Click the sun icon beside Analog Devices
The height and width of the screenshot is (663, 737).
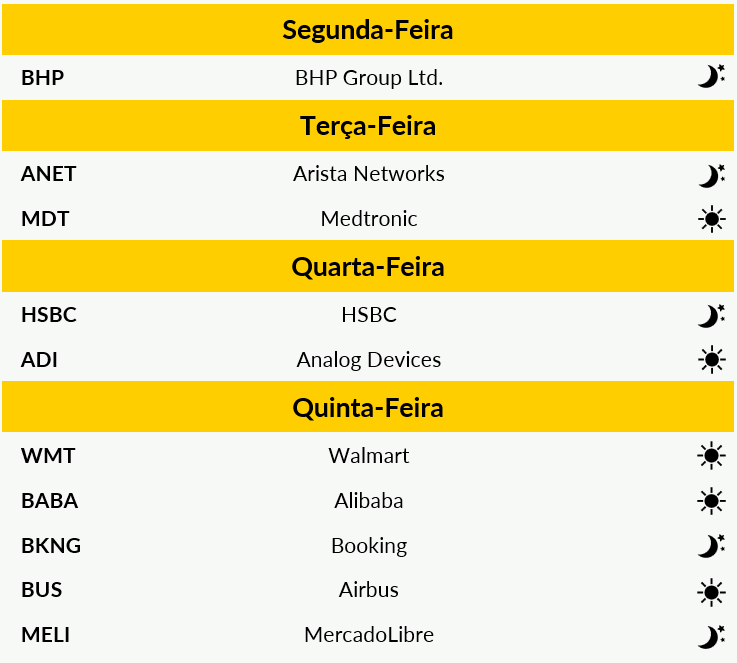(712, 359)
